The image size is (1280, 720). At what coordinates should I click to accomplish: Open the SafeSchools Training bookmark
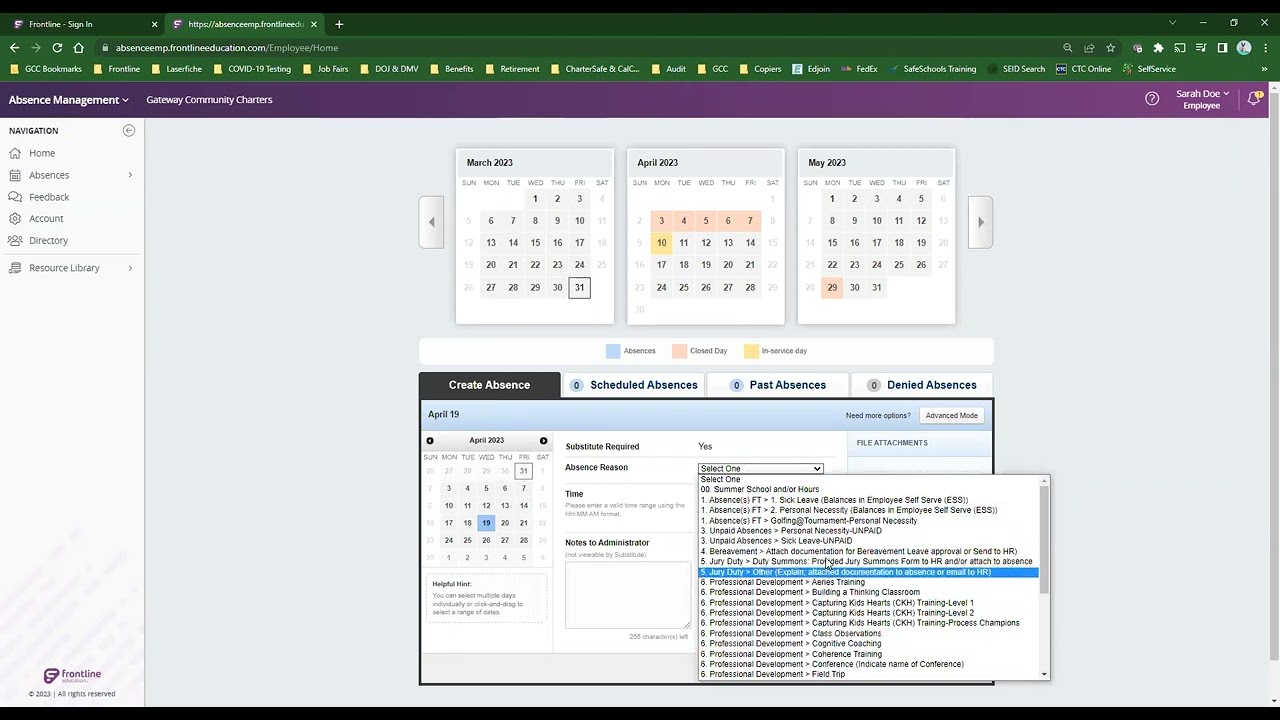coord(932,69)
